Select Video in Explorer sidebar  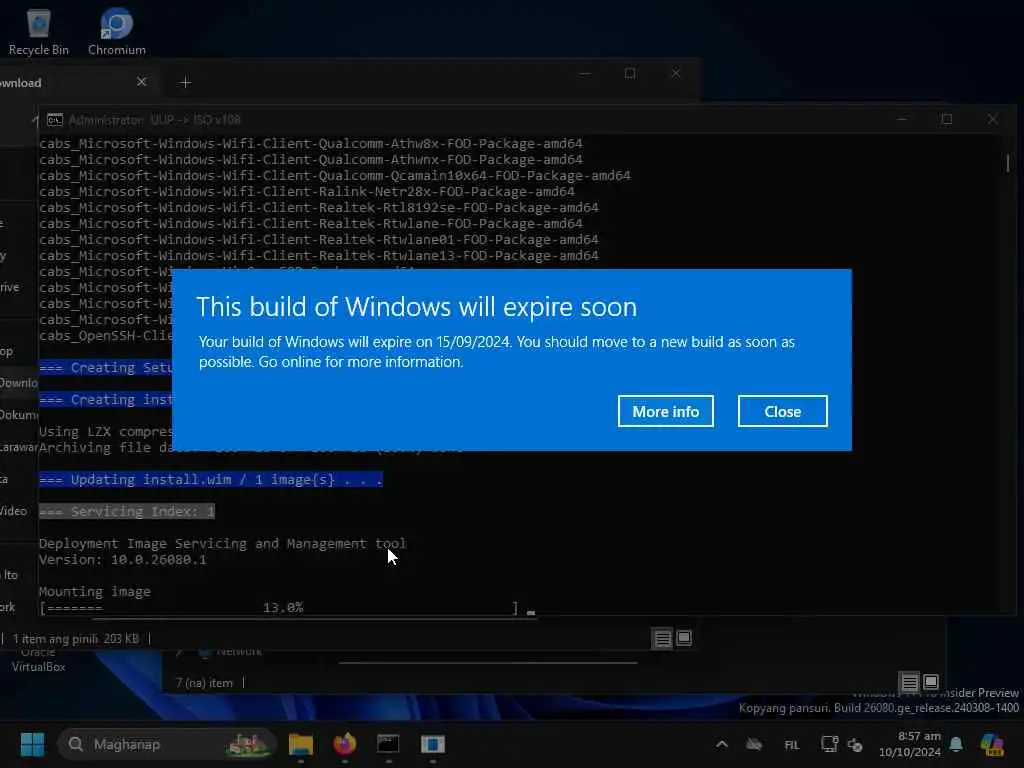pyautogui.click(x=14, y=511)
